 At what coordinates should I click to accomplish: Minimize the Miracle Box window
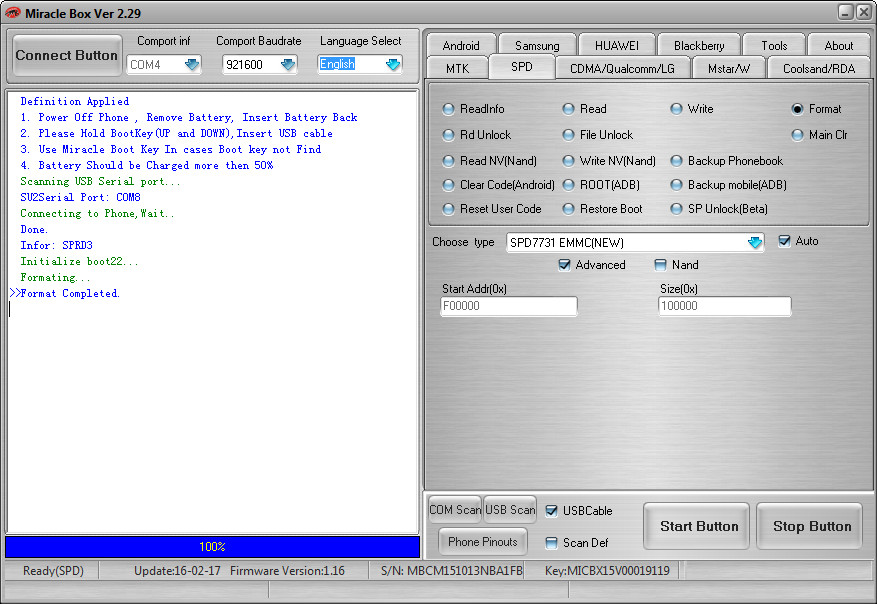846,12
